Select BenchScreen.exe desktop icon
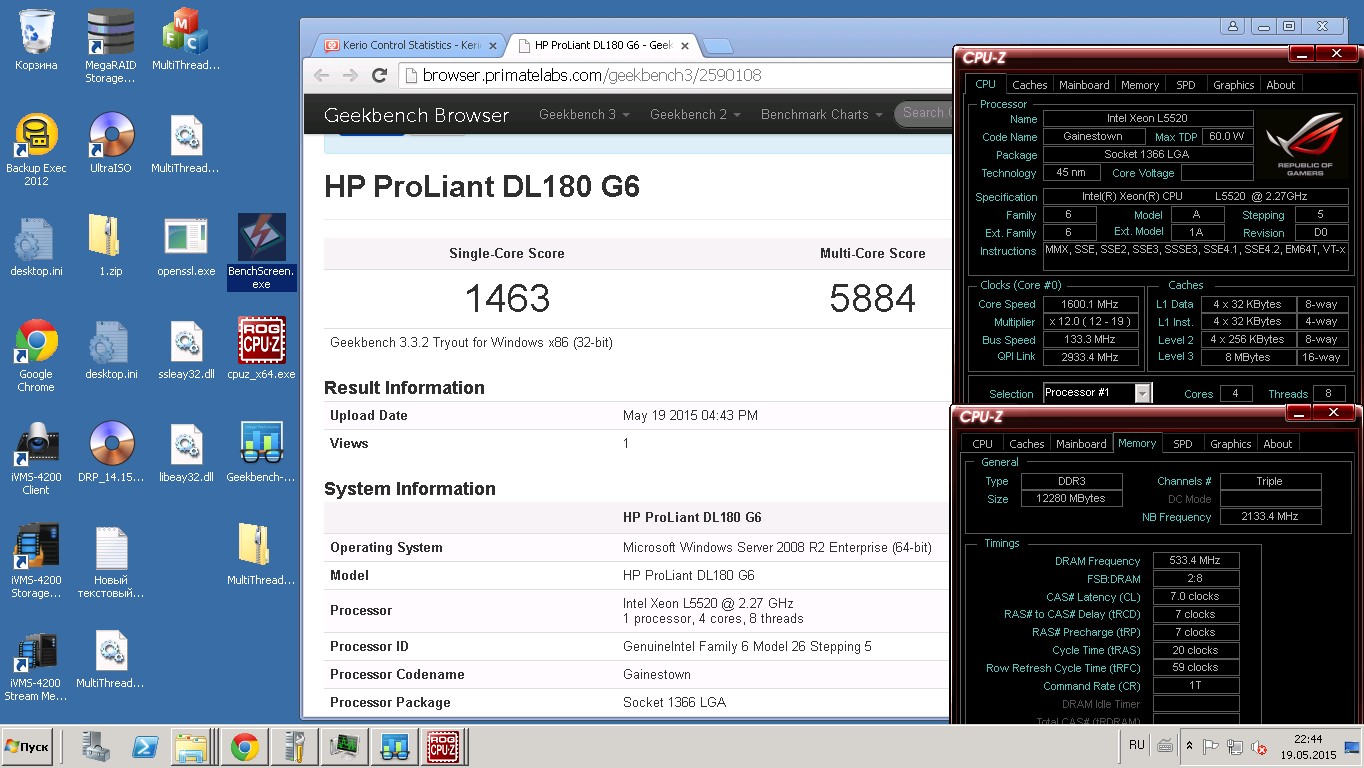Viewport: 1364px width, 768px height. 261,251
